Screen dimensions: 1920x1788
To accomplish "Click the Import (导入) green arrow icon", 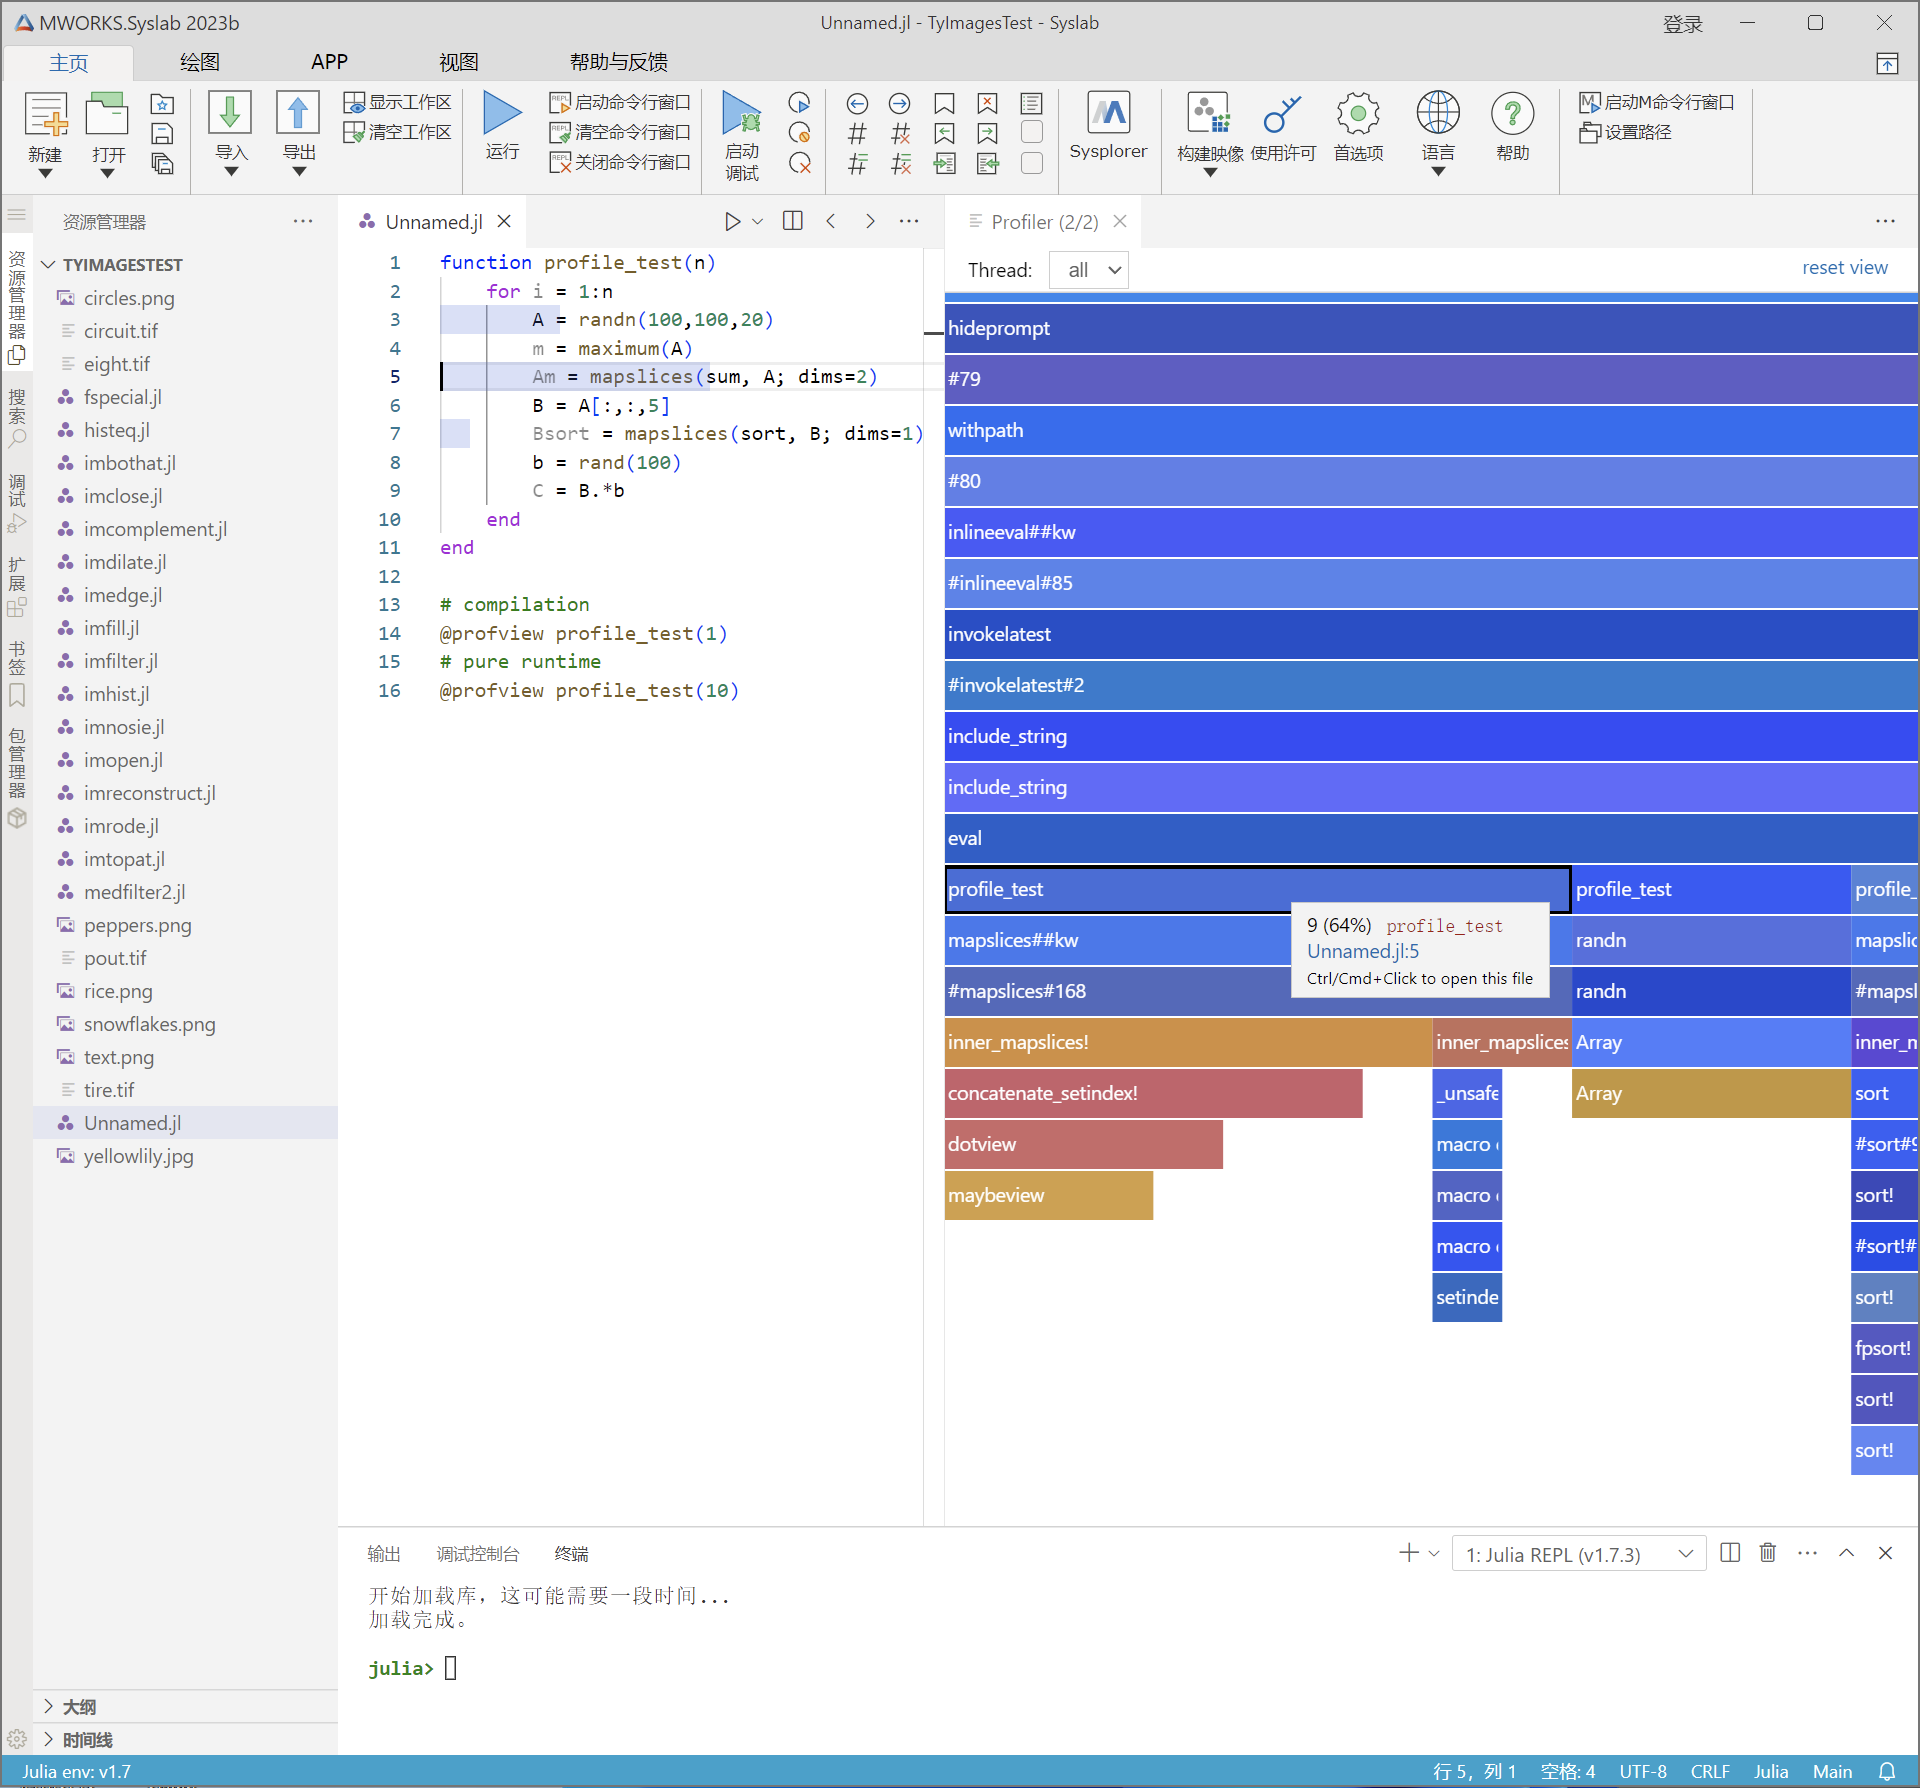I will pyautogui.click(x=230, y=113).
